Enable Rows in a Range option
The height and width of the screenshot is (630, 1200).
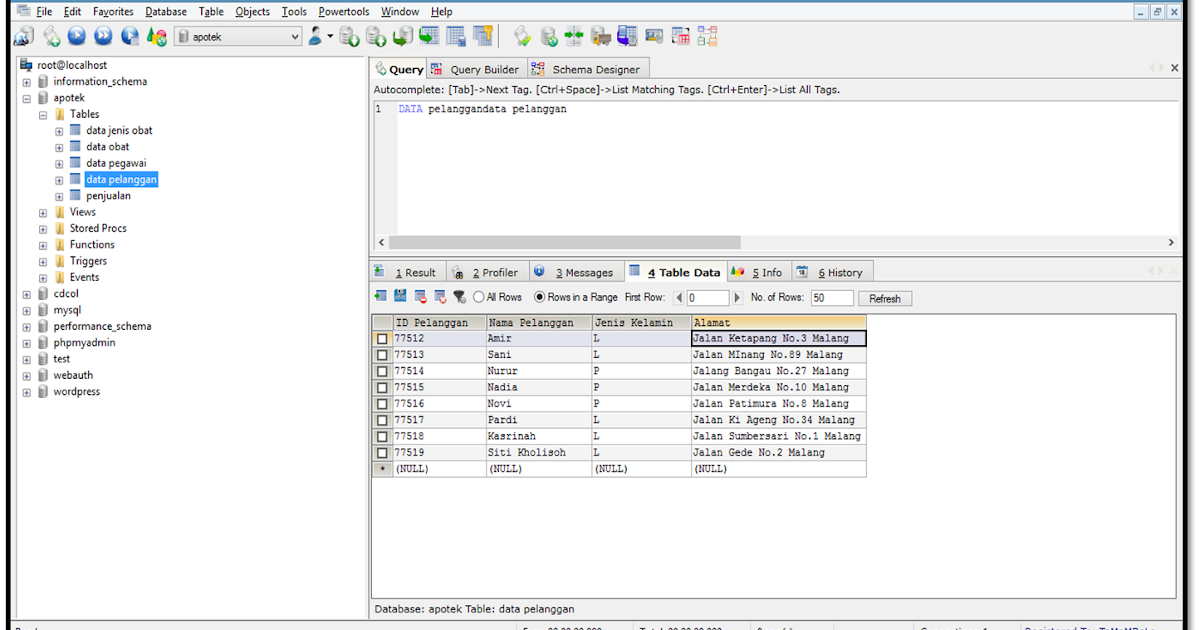coord(539,296)
